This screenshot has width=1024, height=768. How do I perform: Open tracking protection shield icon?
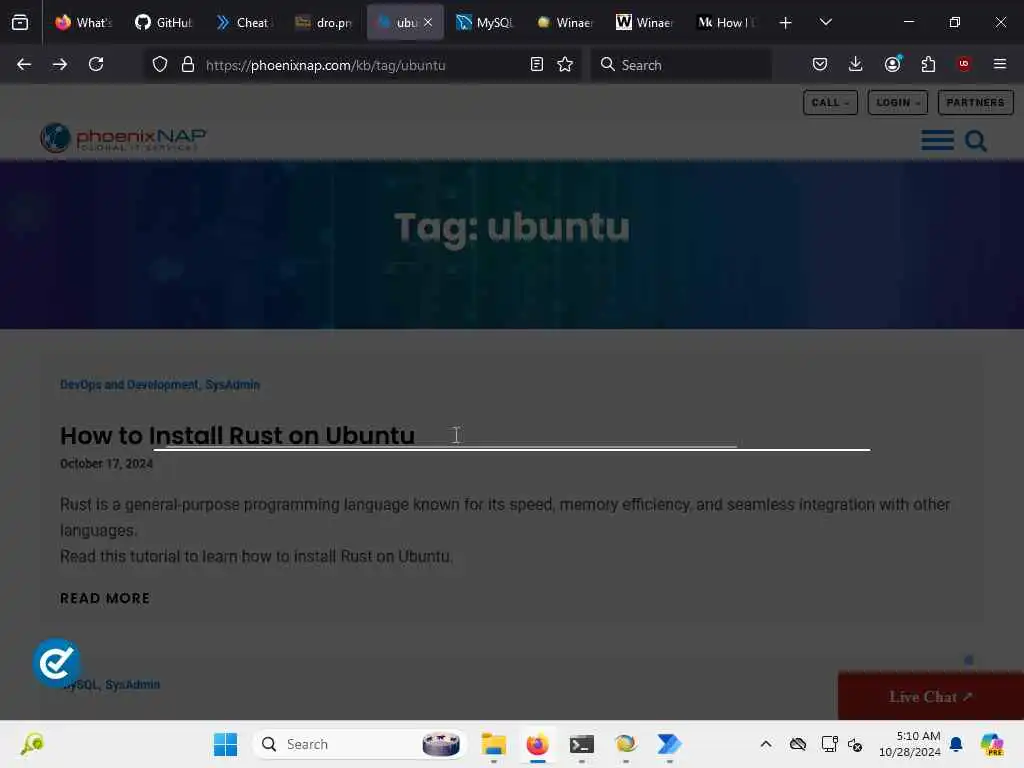coord(160,64)
